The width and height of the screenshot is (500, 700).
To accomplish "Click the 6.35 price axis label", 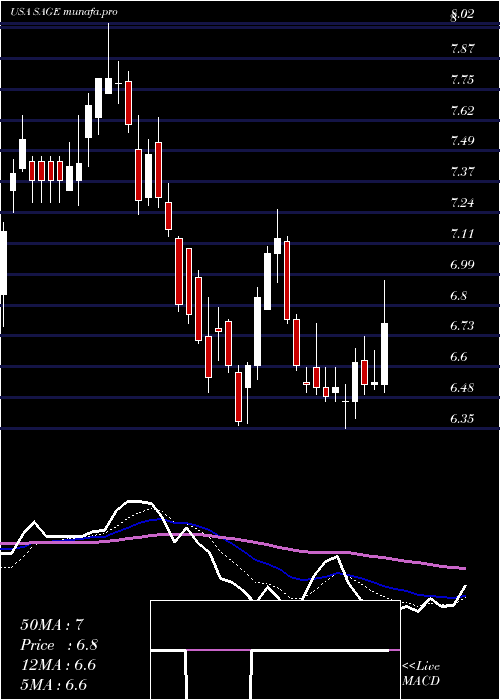I will 462,418.
